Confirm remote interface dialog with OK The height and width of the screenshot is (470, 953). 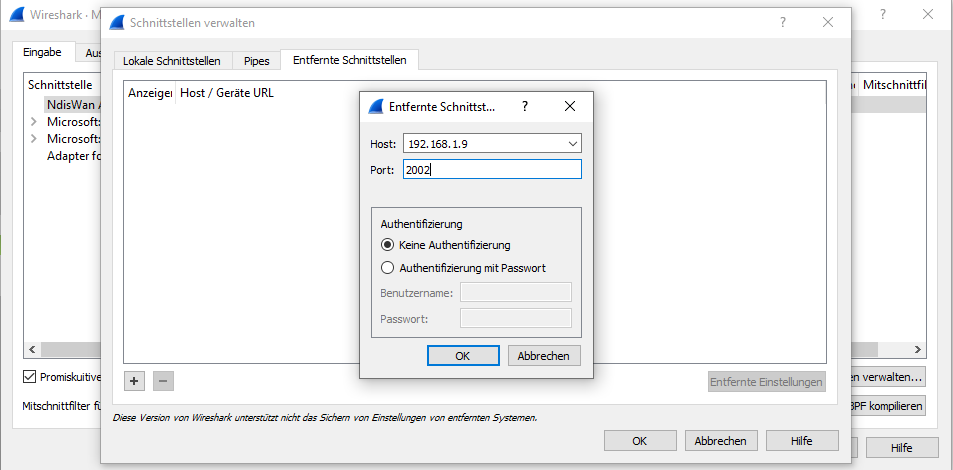click(463, 356)
